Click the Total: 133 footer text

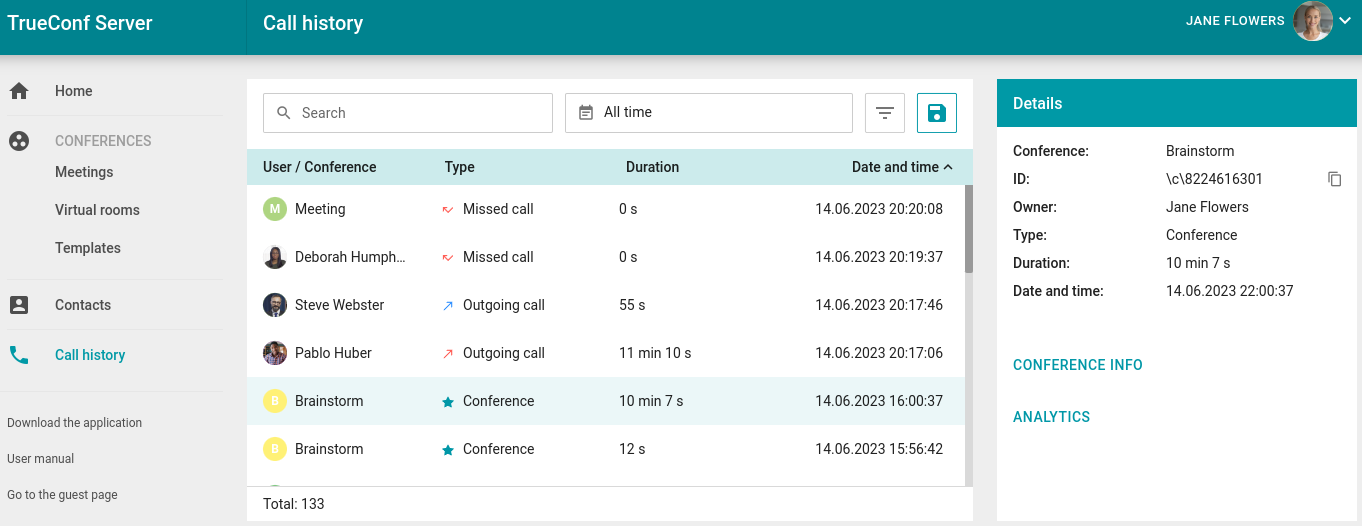click(x=294, y=504)
